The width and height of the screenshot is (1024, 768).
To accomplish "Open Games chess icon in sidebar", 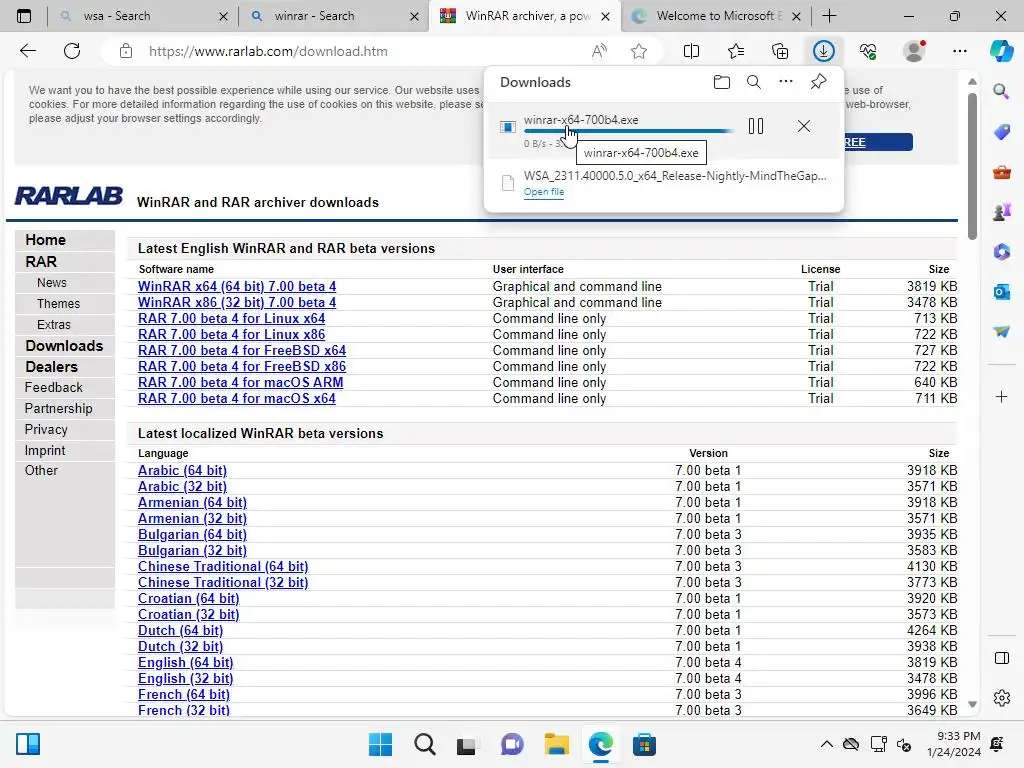I will click(x=1001, y=212).
